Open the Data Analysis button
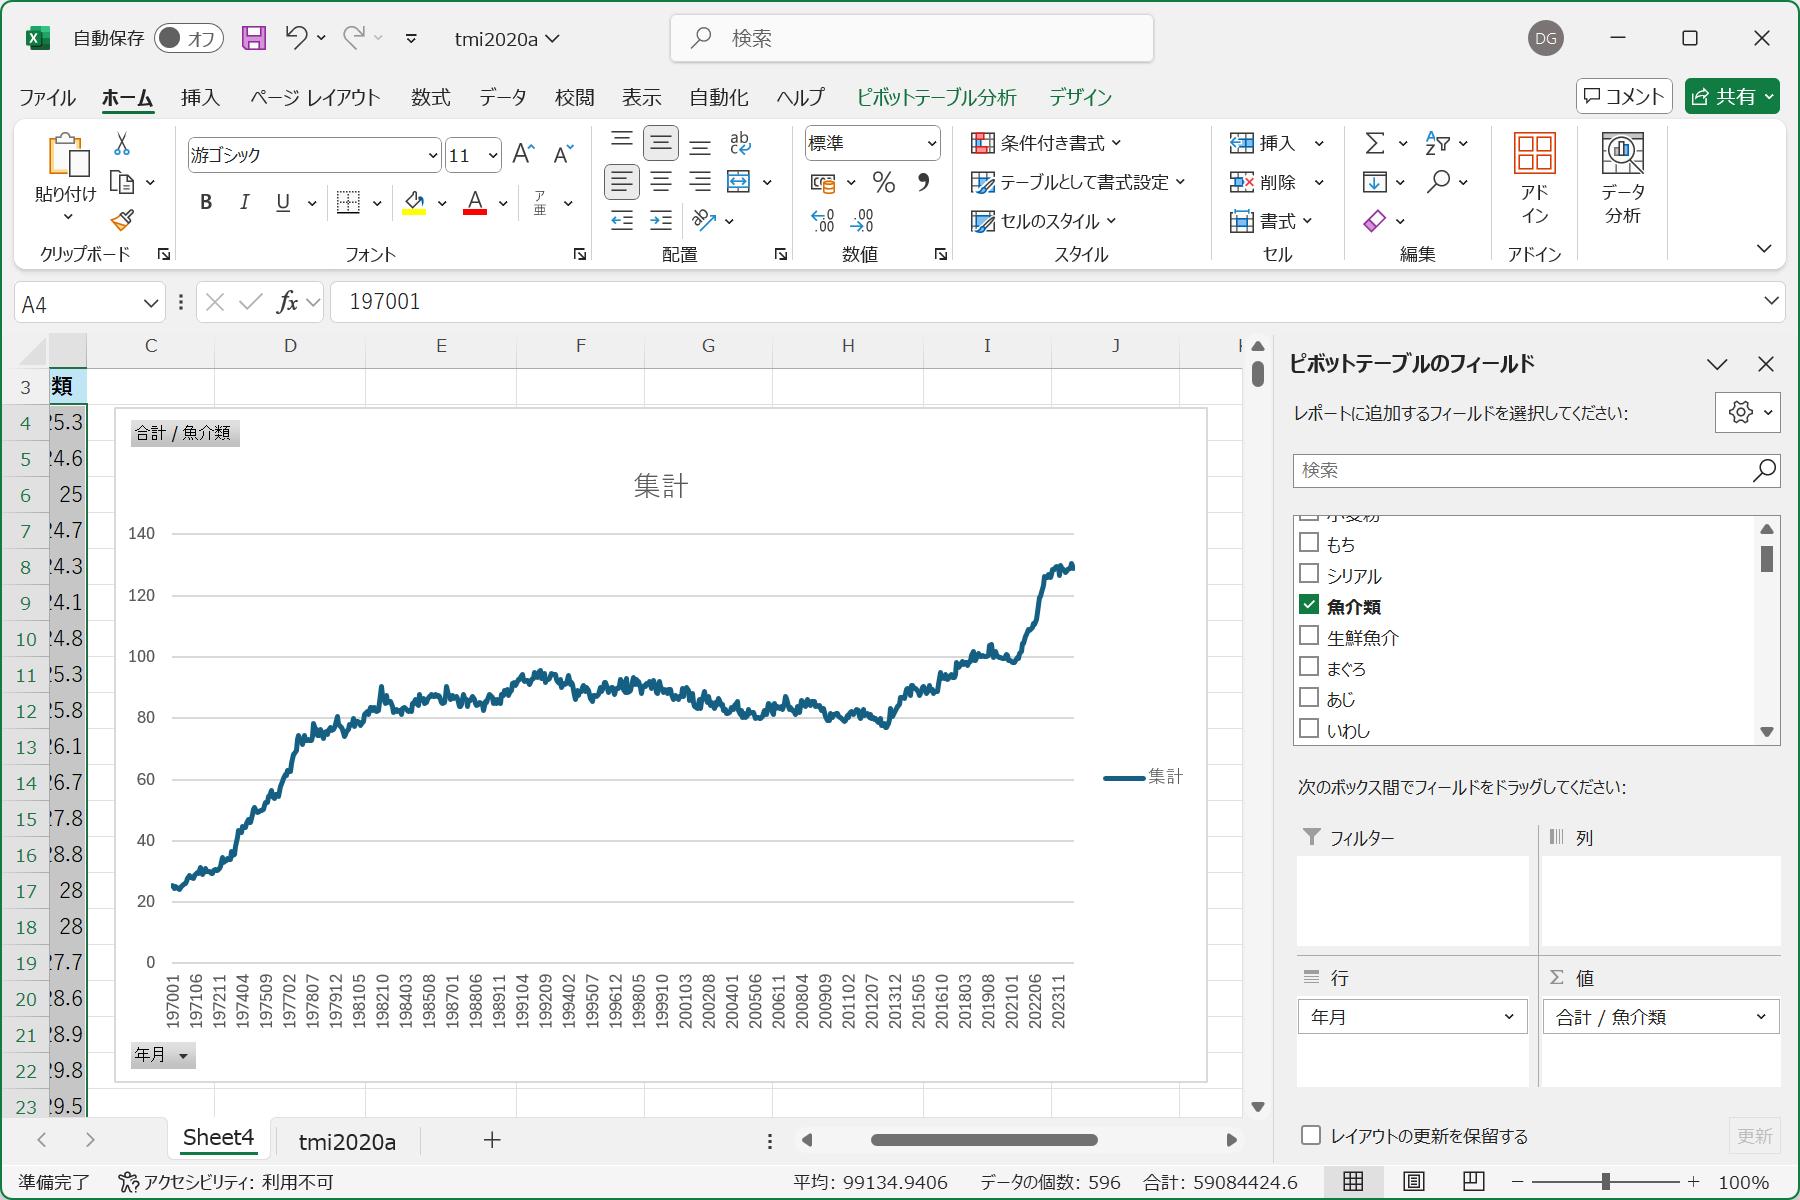Viewport: 1800px width, 1200px height. (1622, 180)
